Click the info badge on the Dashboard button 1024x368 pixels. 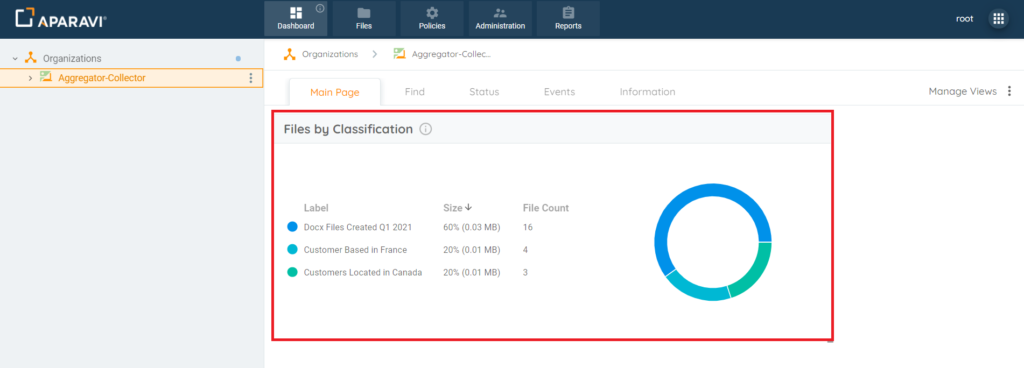coord(319,8)
